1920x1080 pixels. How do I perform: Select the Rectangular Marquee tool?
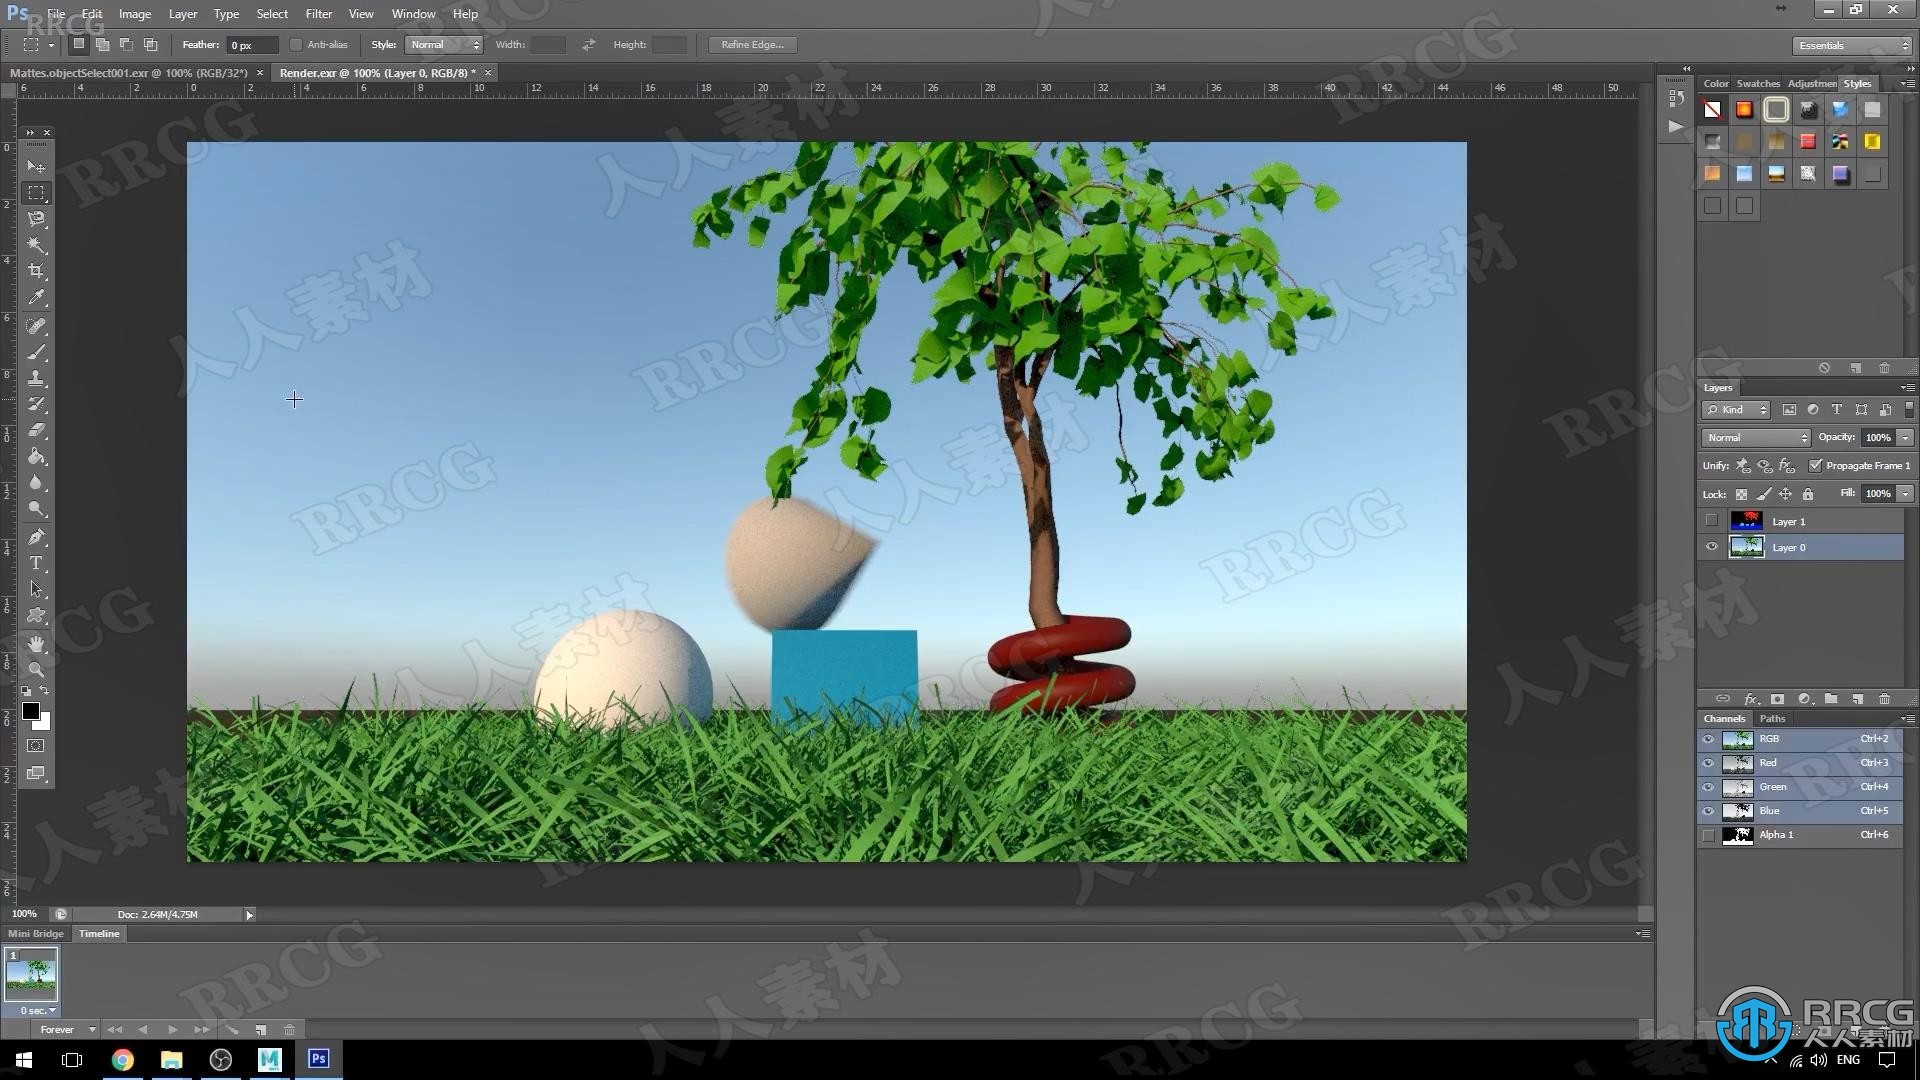[36, 191]
